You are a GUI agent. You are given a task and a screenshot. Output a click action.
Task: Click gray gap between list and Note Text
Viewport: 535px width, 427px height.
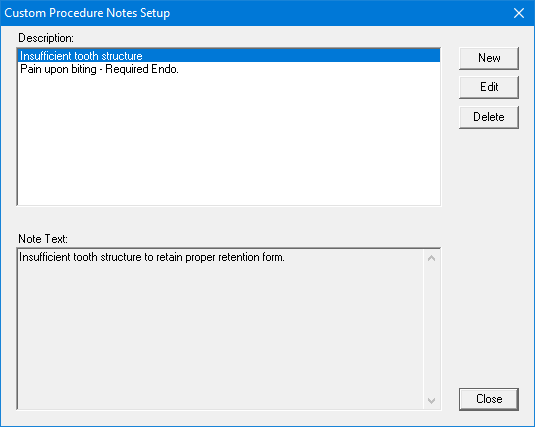pyautogui.click(x=229, y=219)
